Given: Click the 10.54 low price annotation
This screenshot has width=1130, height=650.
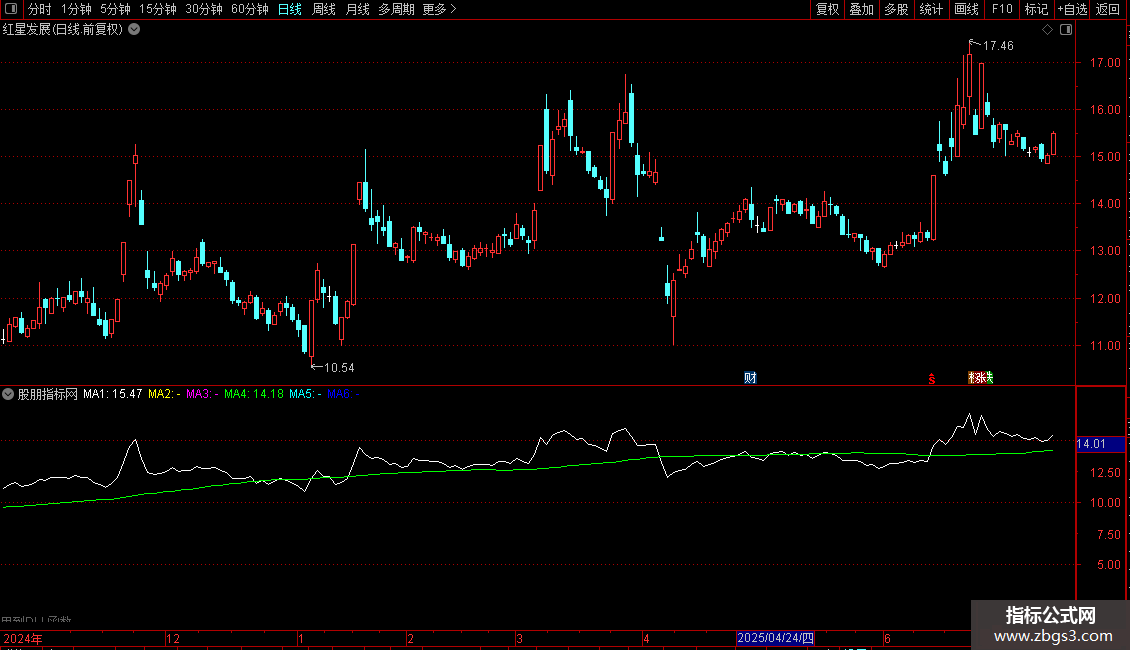Looking at the screenshot, I should pos(339,368).
